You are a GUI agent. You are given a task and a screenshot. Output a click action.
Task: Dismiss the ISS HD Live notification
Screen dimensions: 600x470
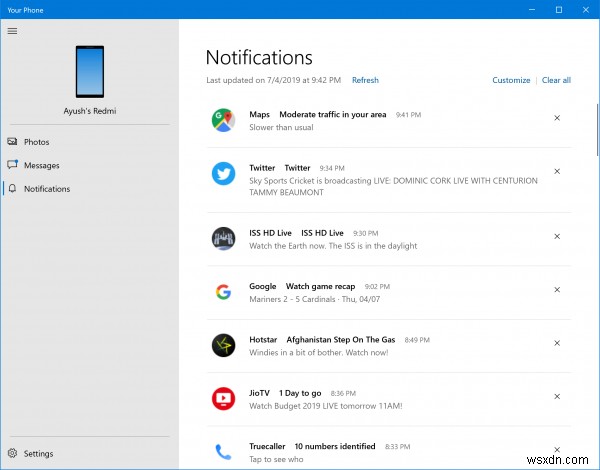pyautogui.click(x=557, y=236)
